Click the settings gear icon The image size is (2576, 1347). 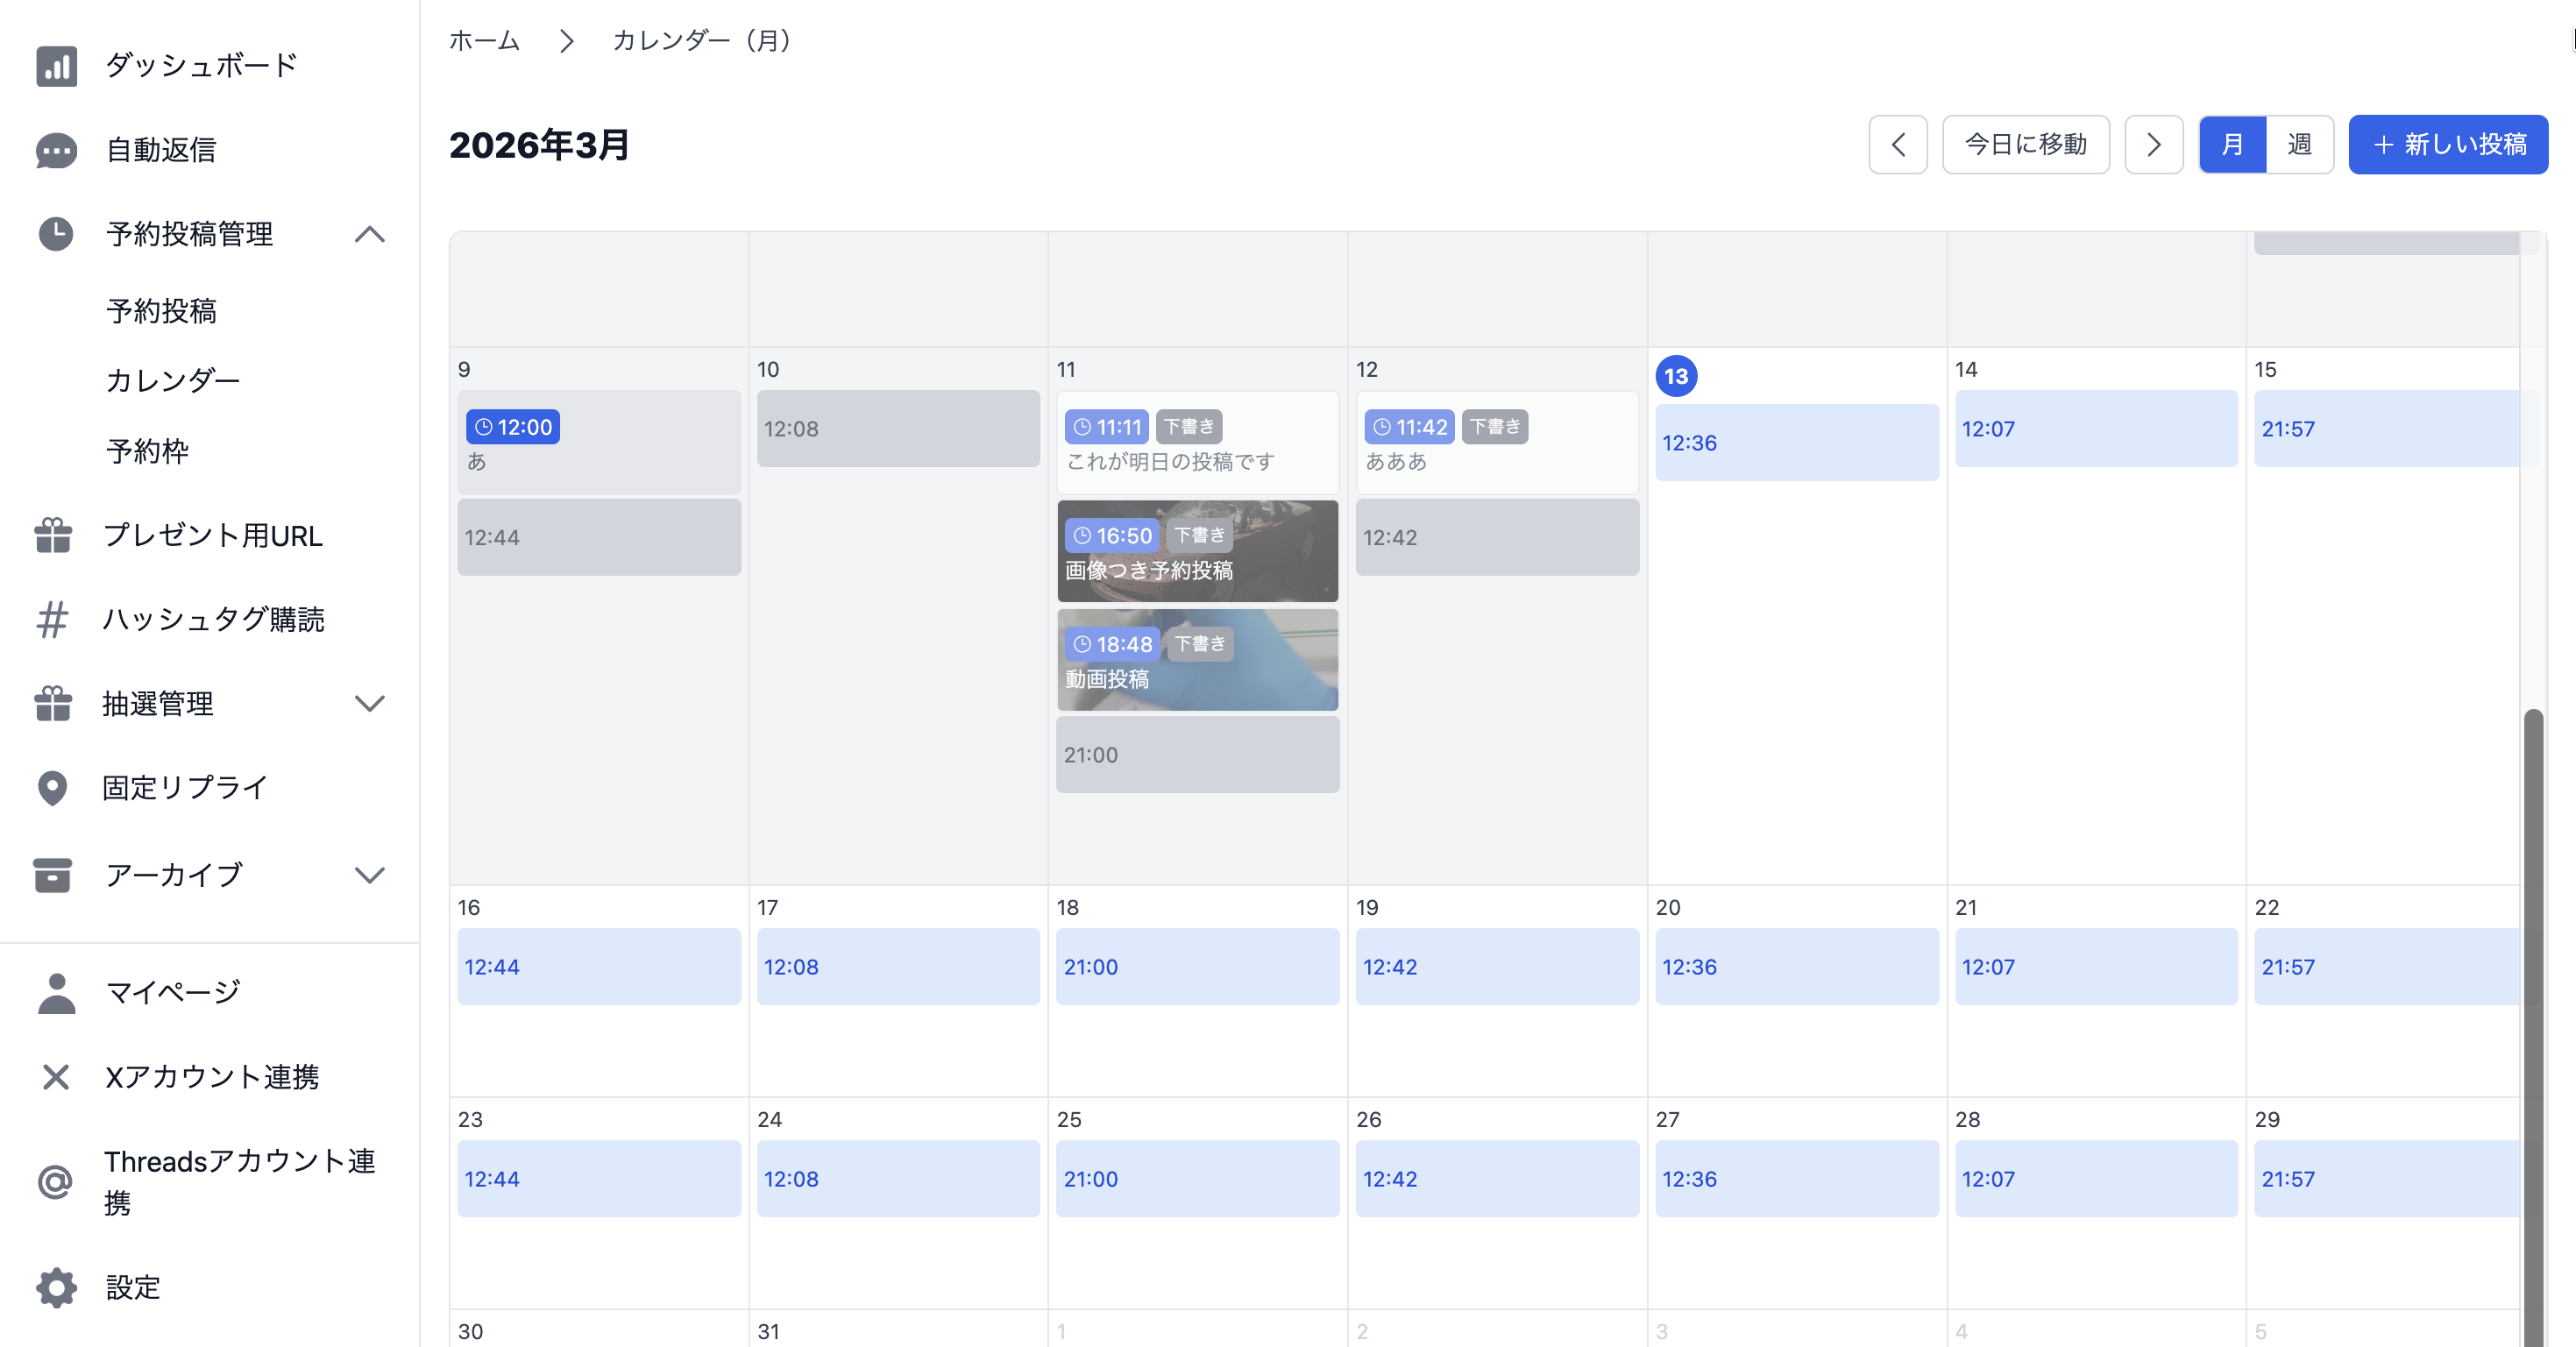tap(56, 1288)
